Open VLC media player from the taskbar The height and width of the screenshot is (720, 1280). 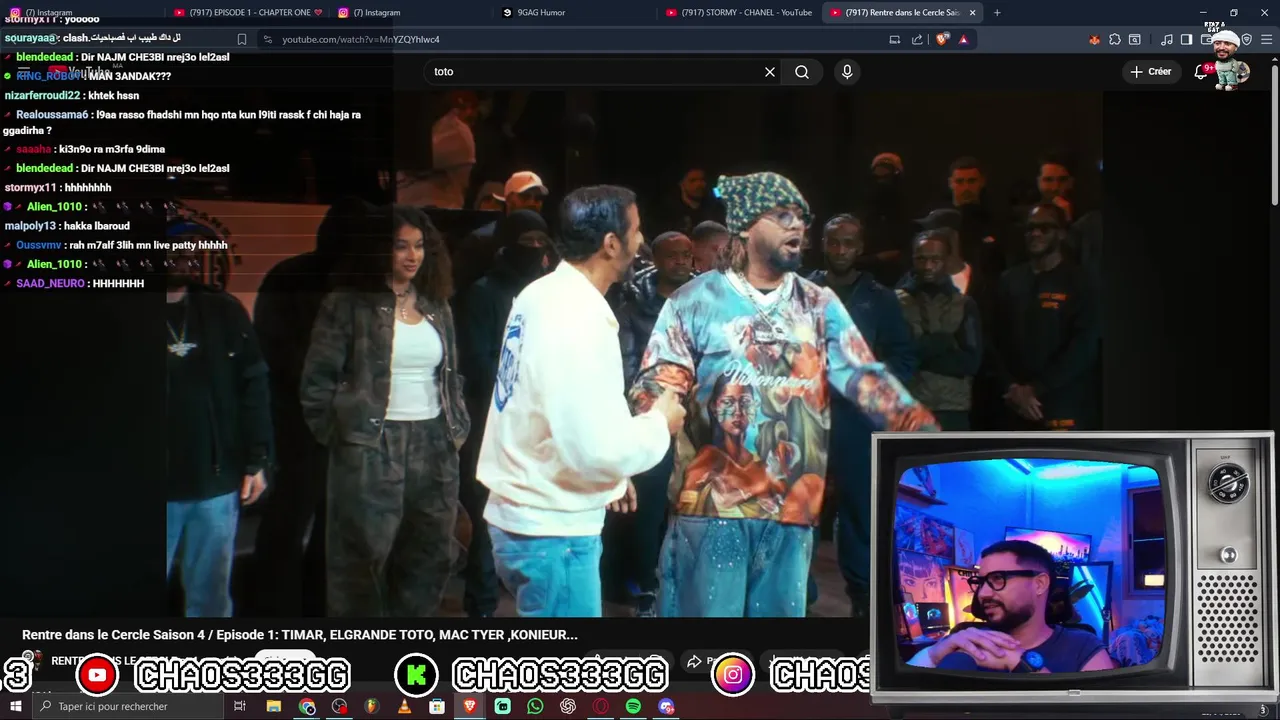[404, 707]
